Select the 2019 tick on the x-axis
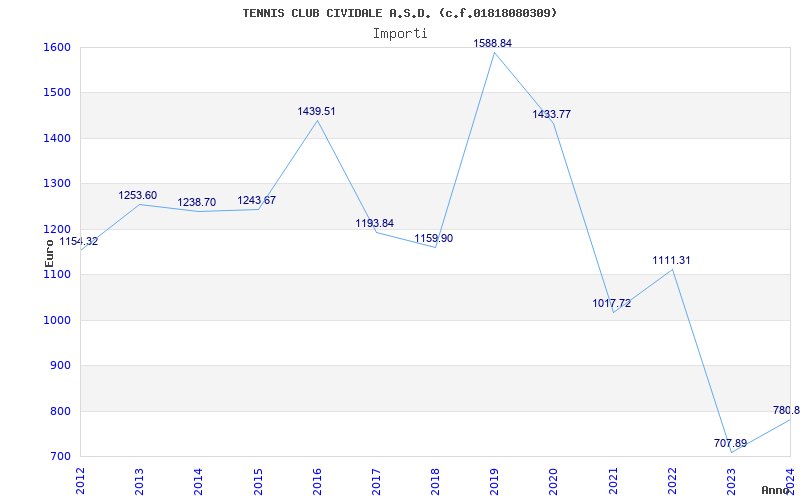Viewport: 800px width, 500px height. coord(494,479)
